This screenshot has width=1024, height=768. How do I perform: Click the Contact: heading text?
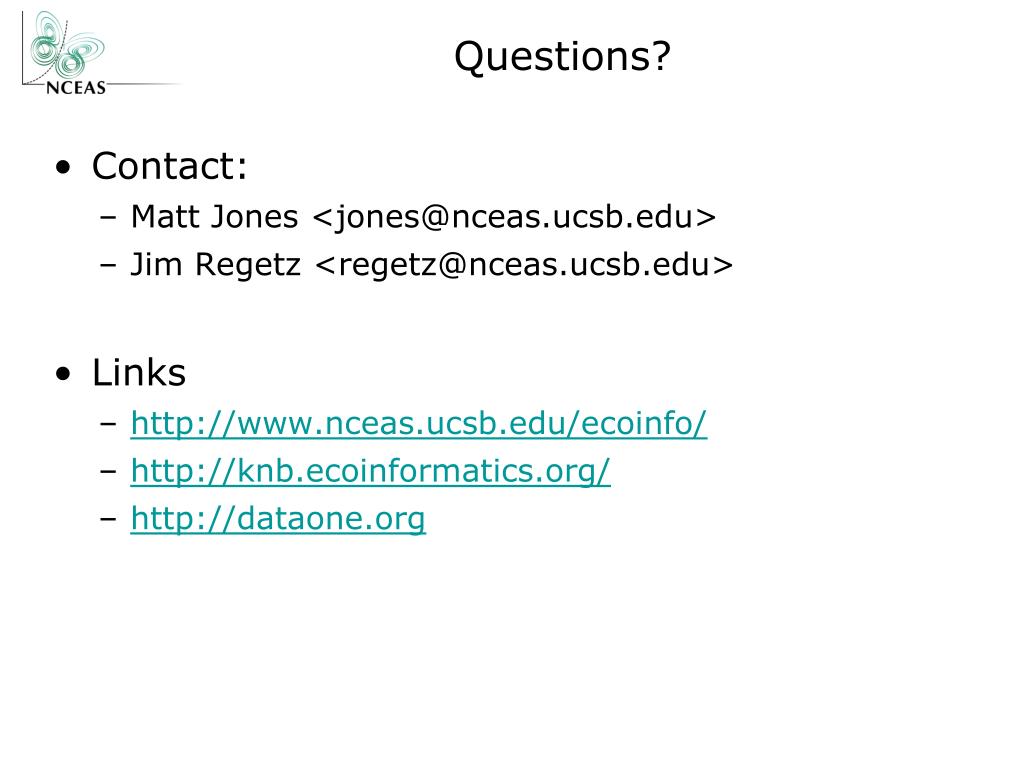170,166
